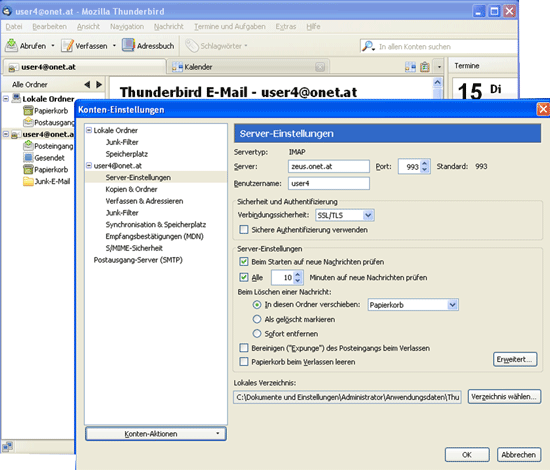The width and height of the screenshot is (550, 470).
Task: Click the Papierkorb icon under Lokale Ordner
Action: pos(28,111)
